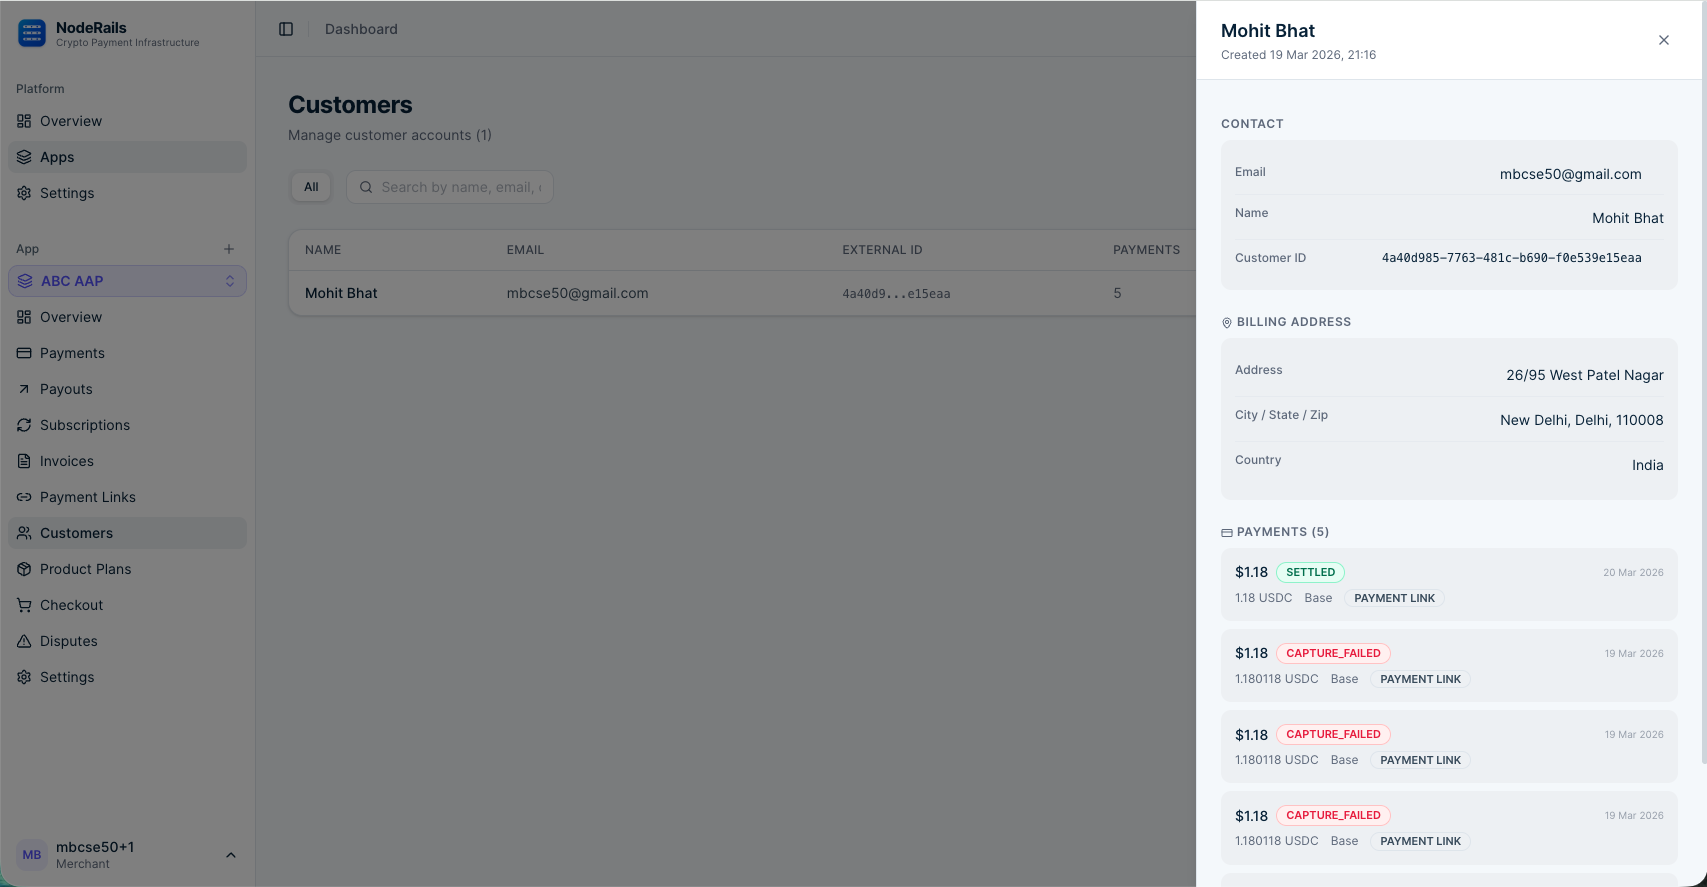This screenshot has height=887, width=1707.
Task: Select the All filter tab
Action: [x=311, y=187]
